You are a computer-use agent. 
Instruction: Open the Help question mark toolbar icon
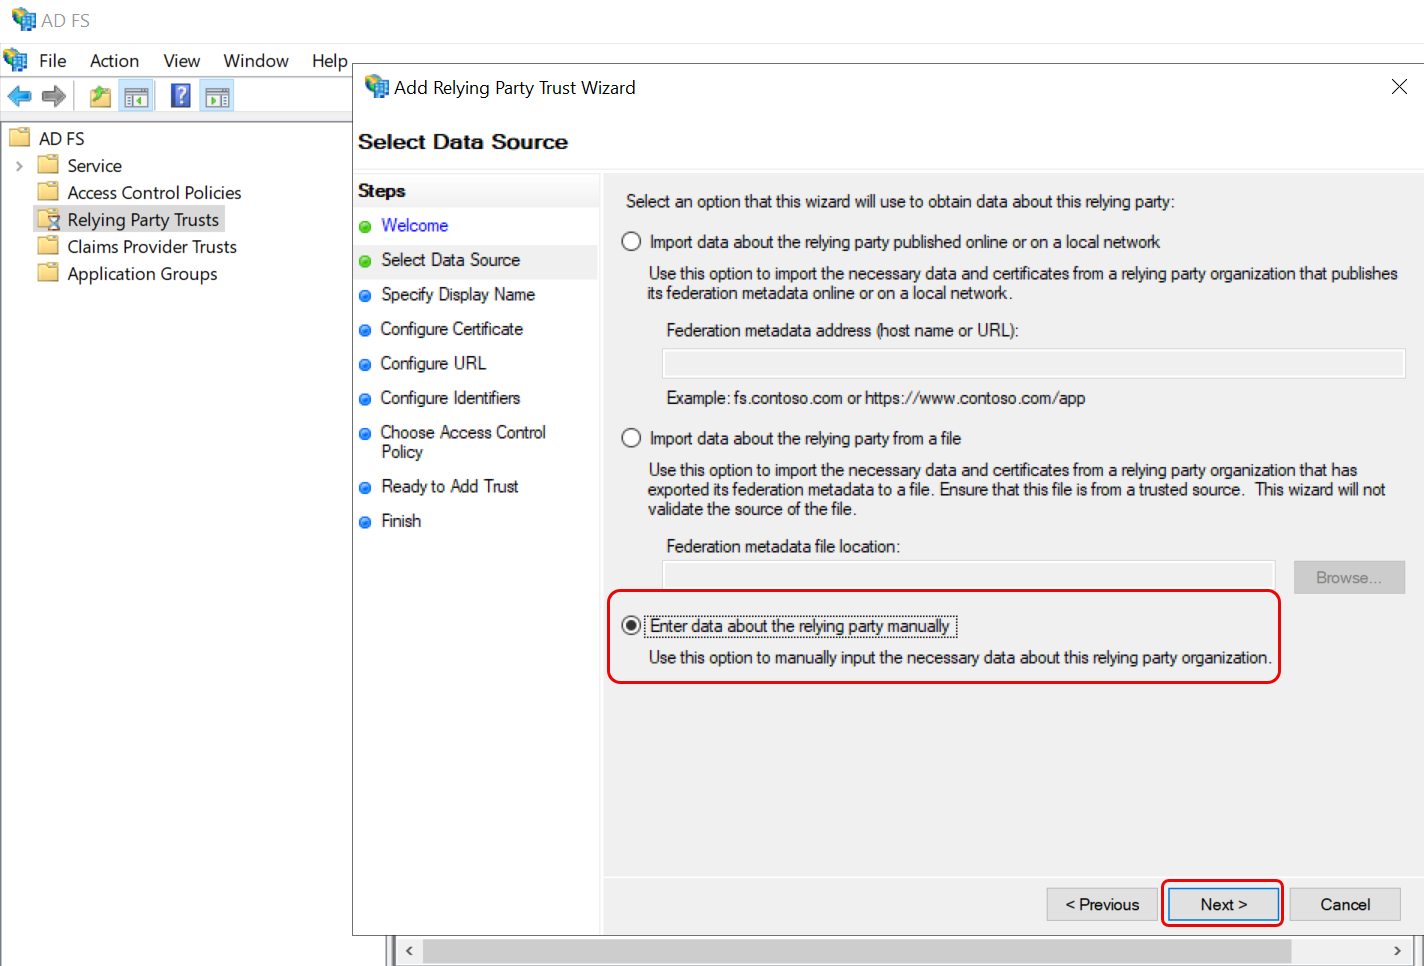[181, 96]
